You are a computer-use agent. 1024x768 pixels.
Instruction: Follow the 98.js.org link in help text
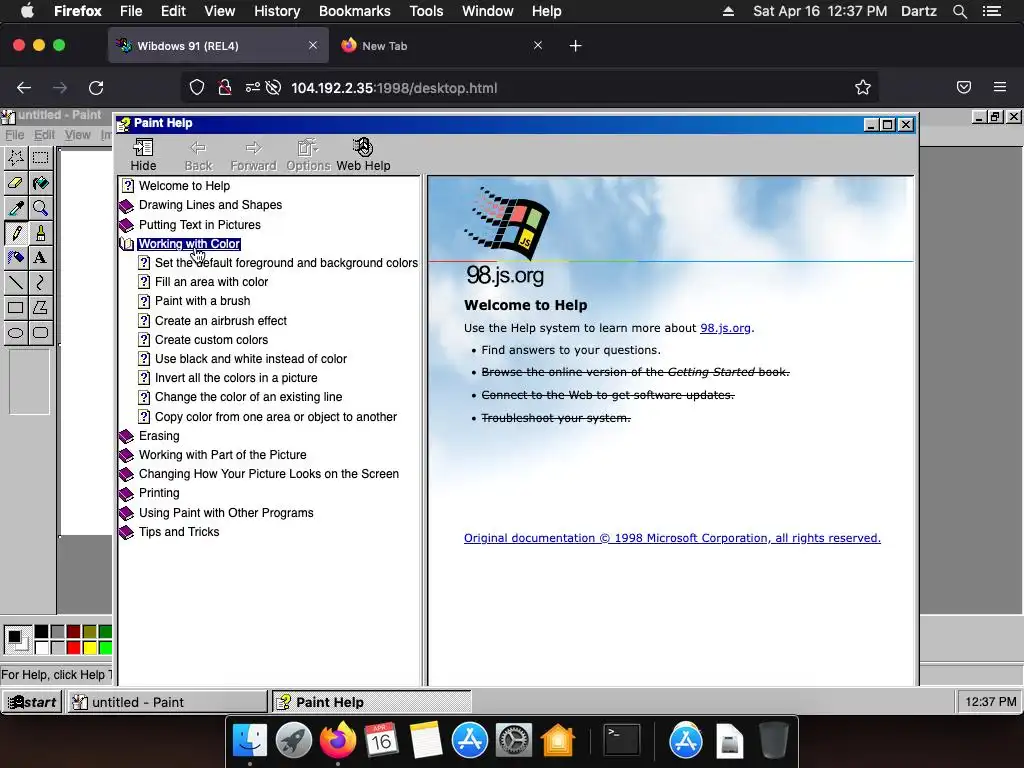(x=725, y=328)
